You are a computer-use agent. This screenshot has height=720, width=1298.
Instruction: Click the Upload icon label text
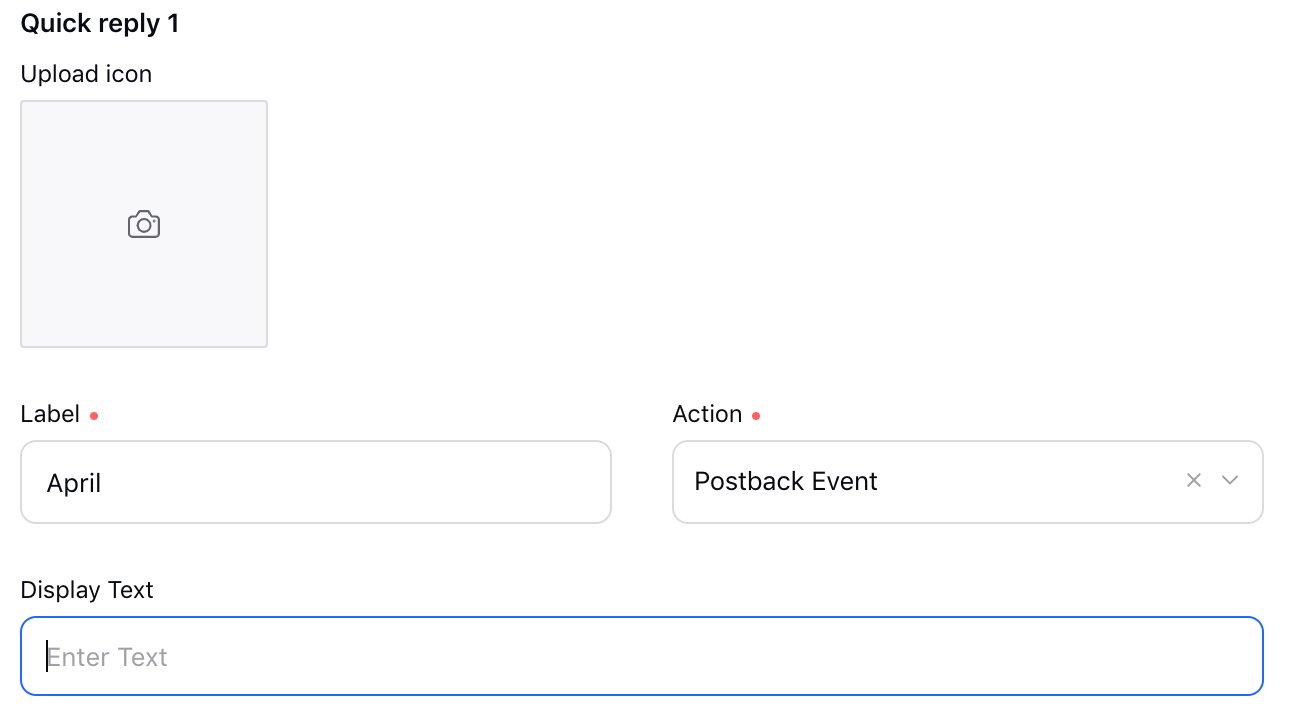(x=86, y=74)
